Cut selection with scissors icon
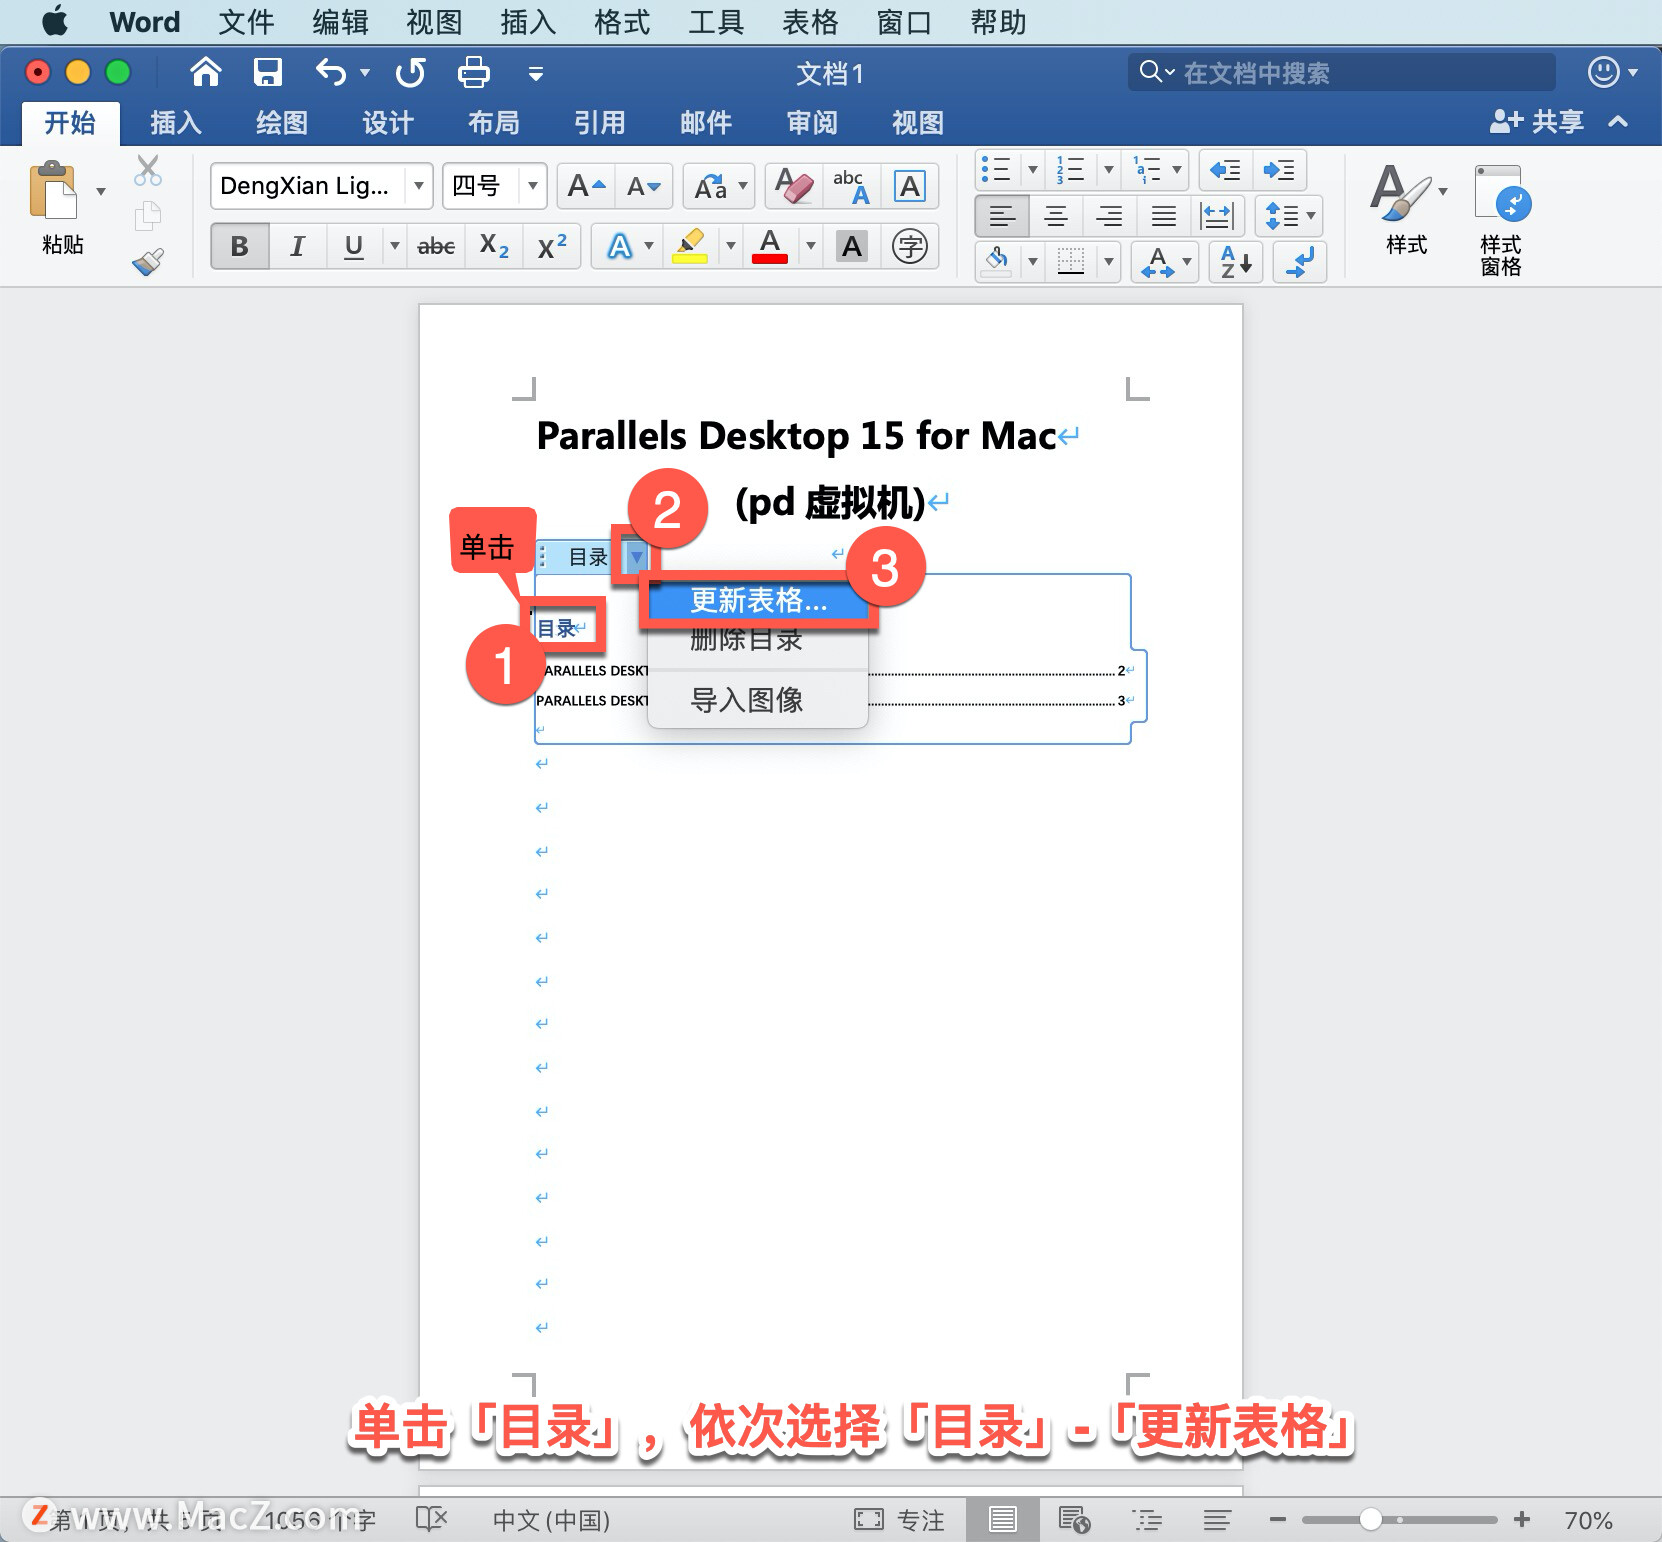This screenshot has height=1542, width=1662. [x=148, y=171]
